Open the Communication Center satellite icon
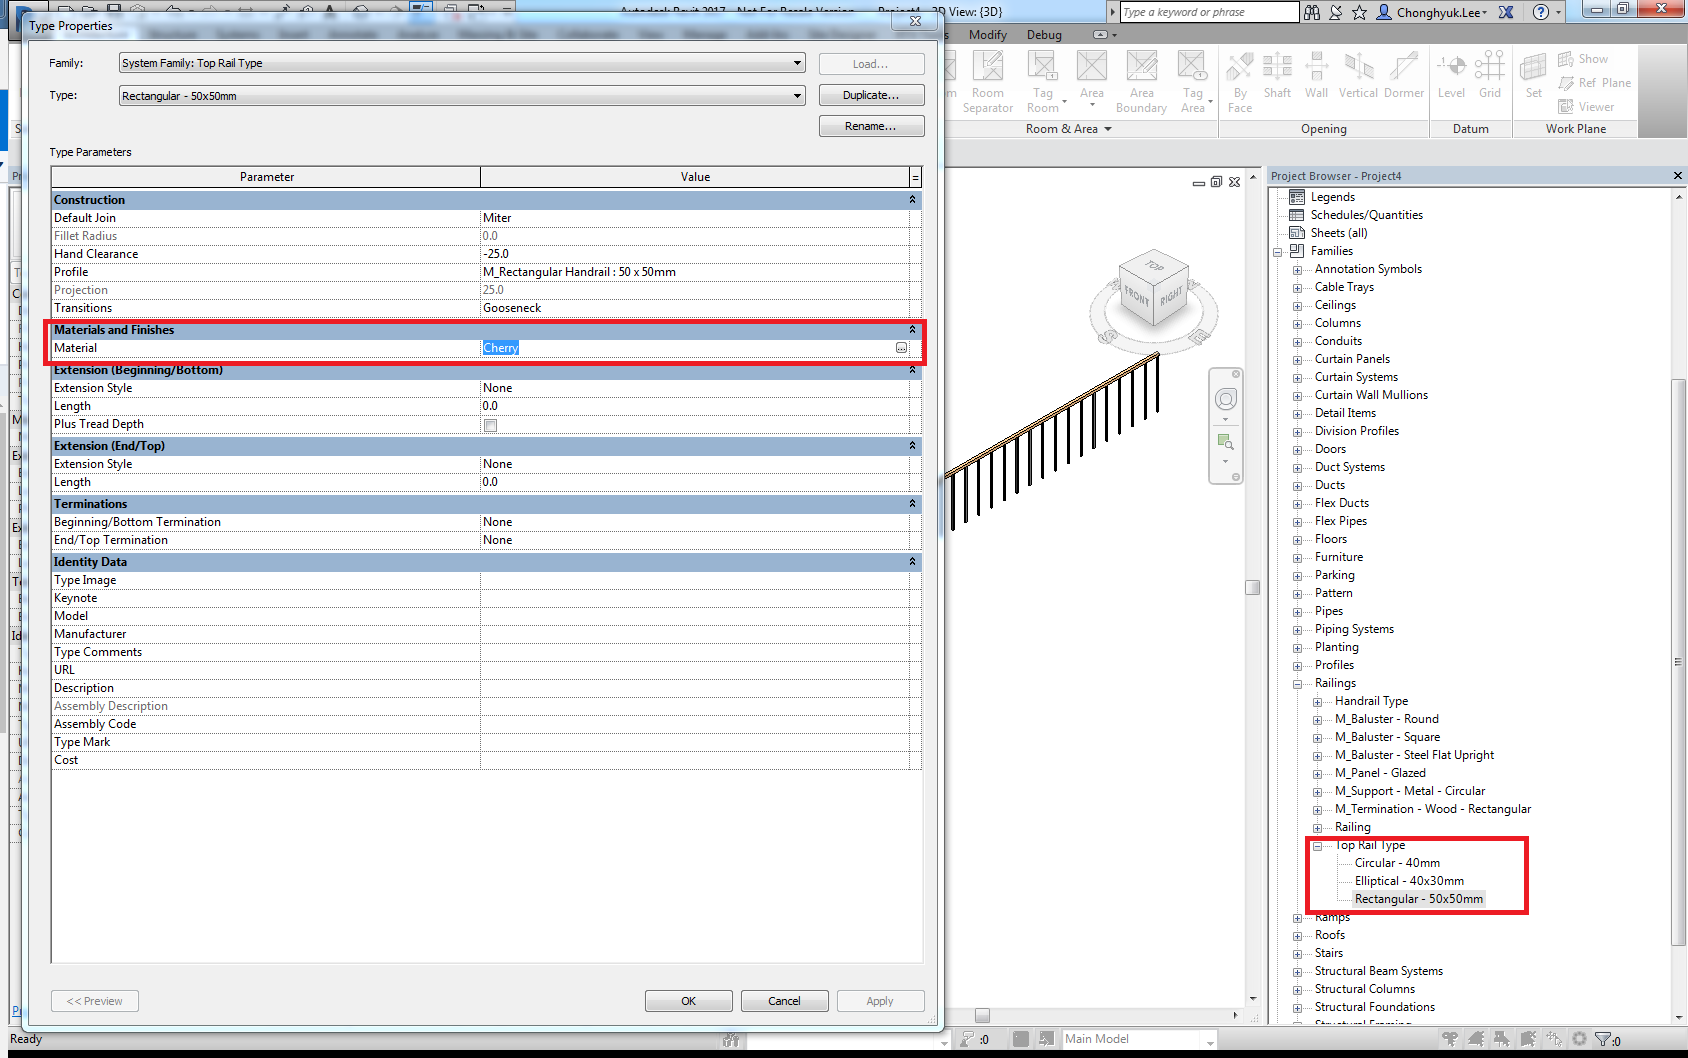This screenshot has height=1058, width=1688. 1336,12
